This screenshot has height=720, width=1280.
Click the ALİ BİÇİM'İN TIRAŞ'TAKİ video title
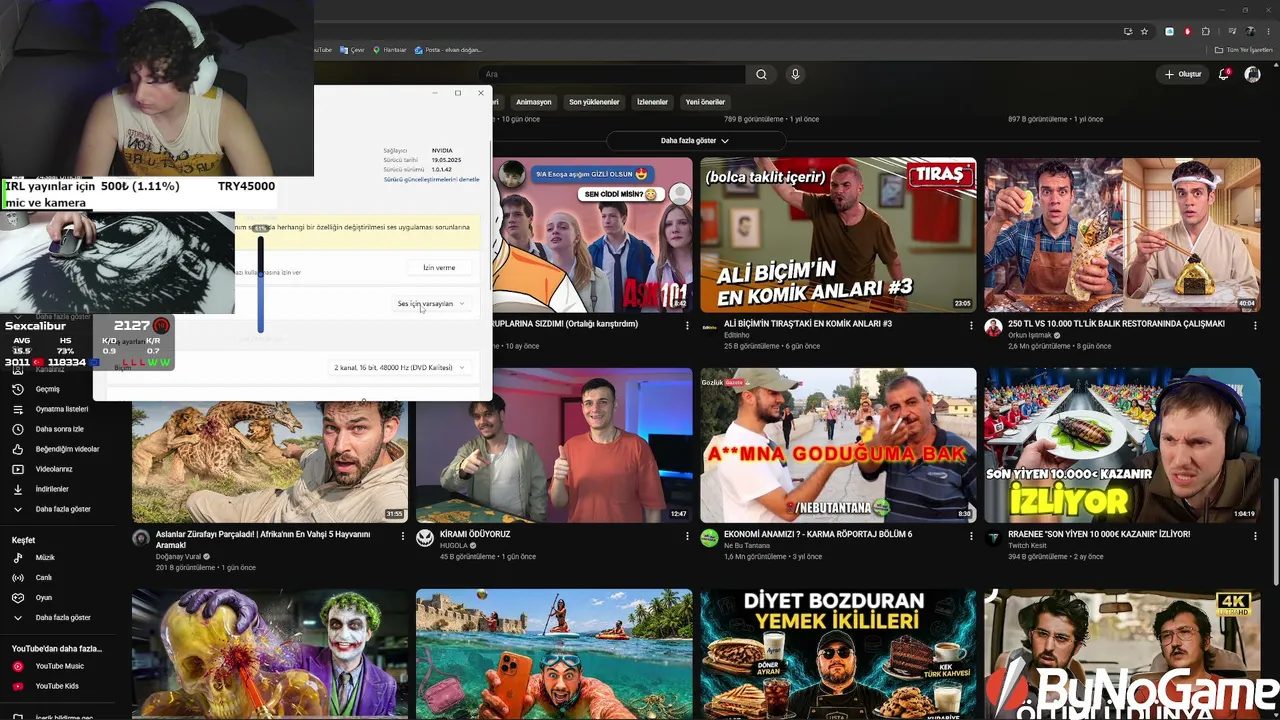pyautogui.click(x=808, y=324)
